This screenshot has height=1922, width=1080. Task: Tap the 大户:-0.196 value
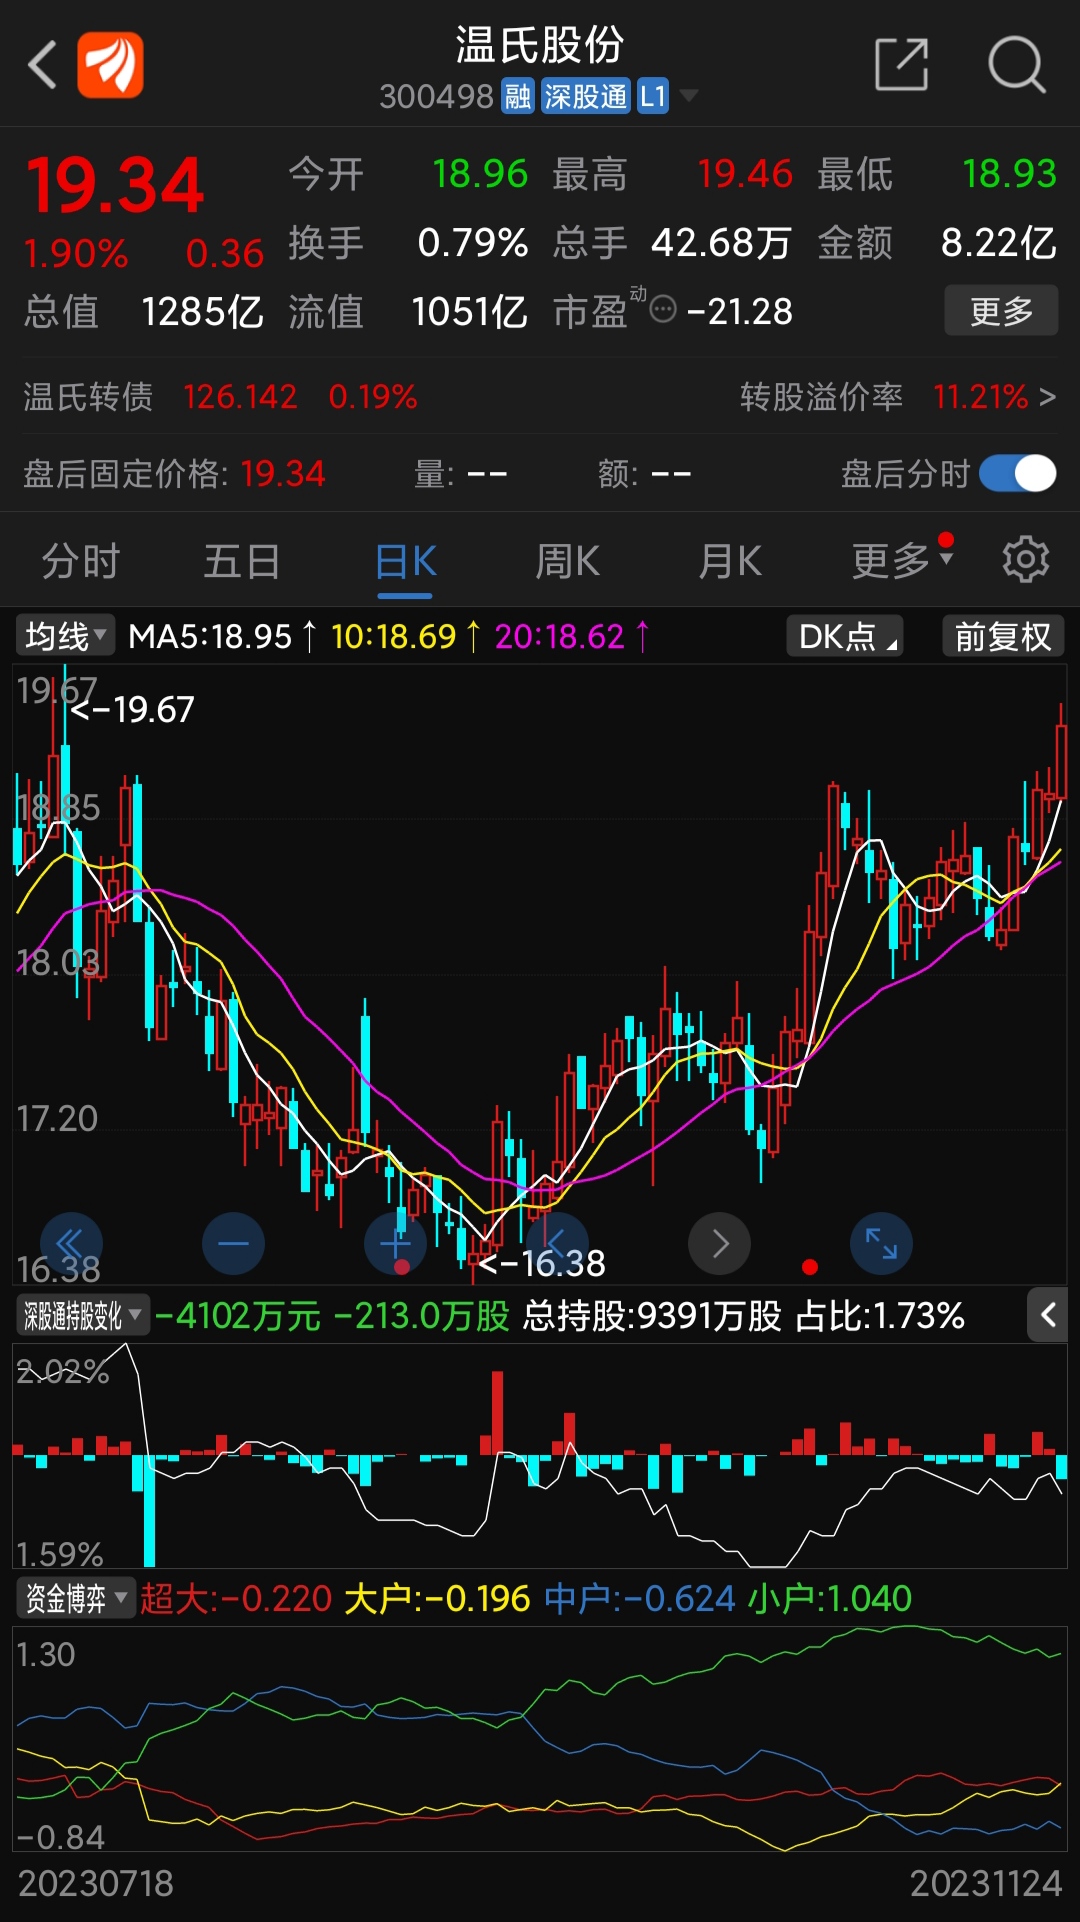tap(437, 1599)
